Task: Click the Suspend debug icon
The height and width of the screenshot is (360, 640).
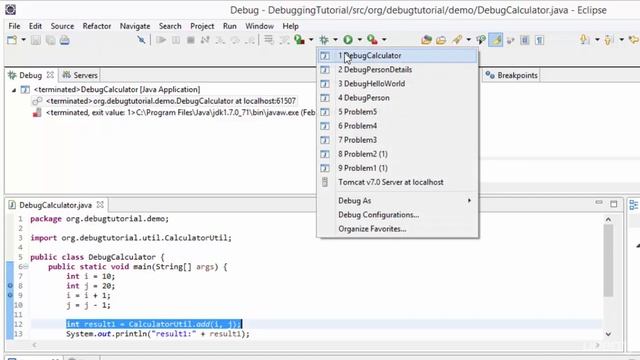Action: pyautogui.click(x=176, y=40)
